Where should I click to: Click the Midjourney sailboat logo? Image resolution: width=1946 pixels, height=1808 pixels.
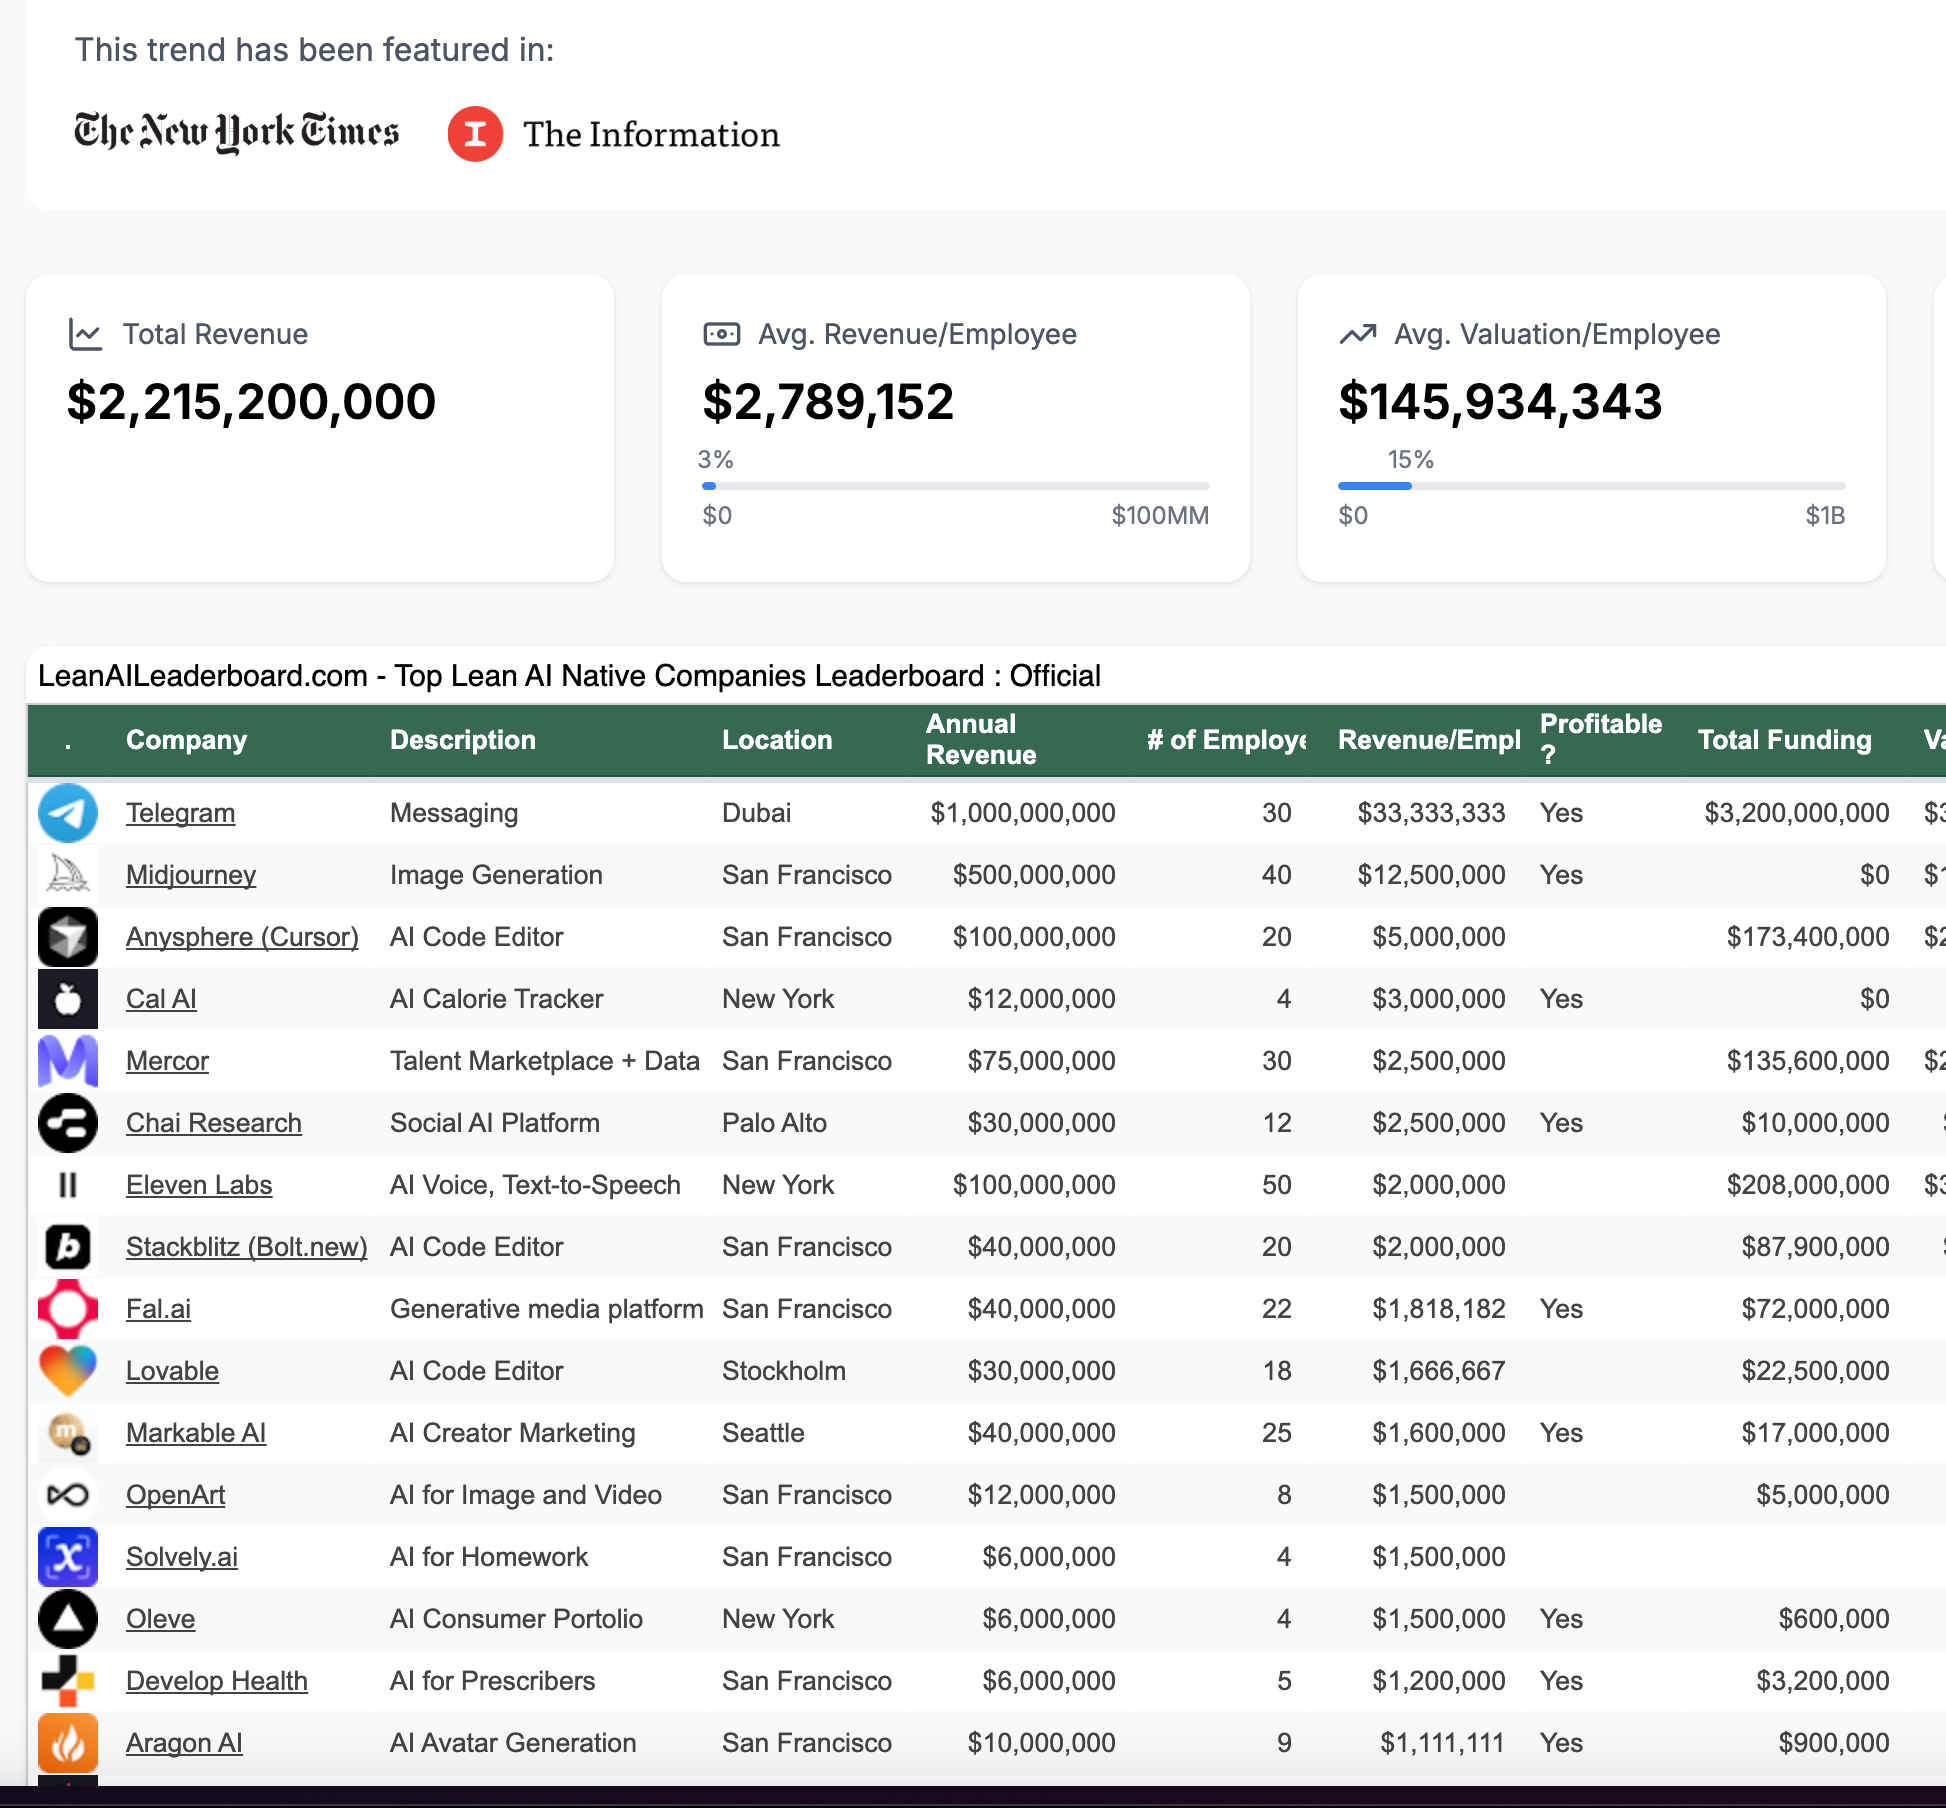(x=68, y=875)
